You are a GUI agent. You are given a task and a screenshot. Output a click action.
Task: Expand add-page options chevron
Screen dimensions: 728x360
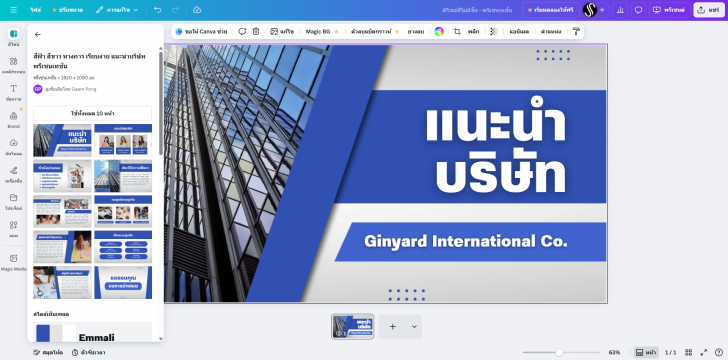click(414, 327)
